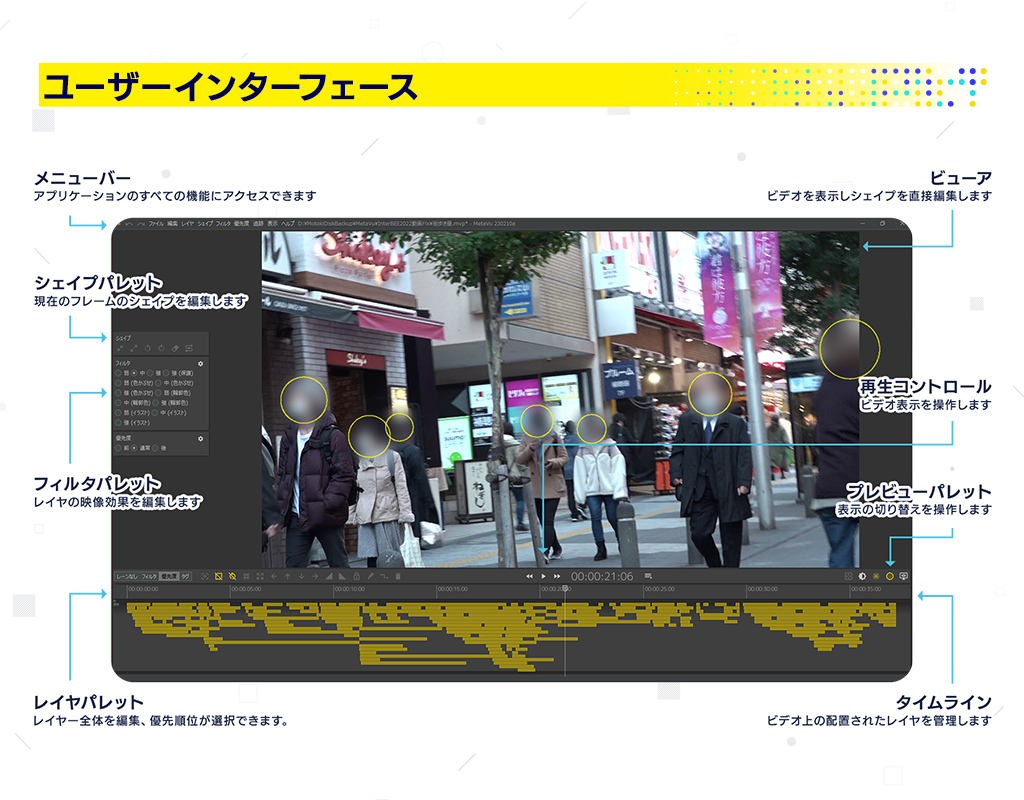
Task: Open the 追跡 menu
Action: click(x=258, y=224)
